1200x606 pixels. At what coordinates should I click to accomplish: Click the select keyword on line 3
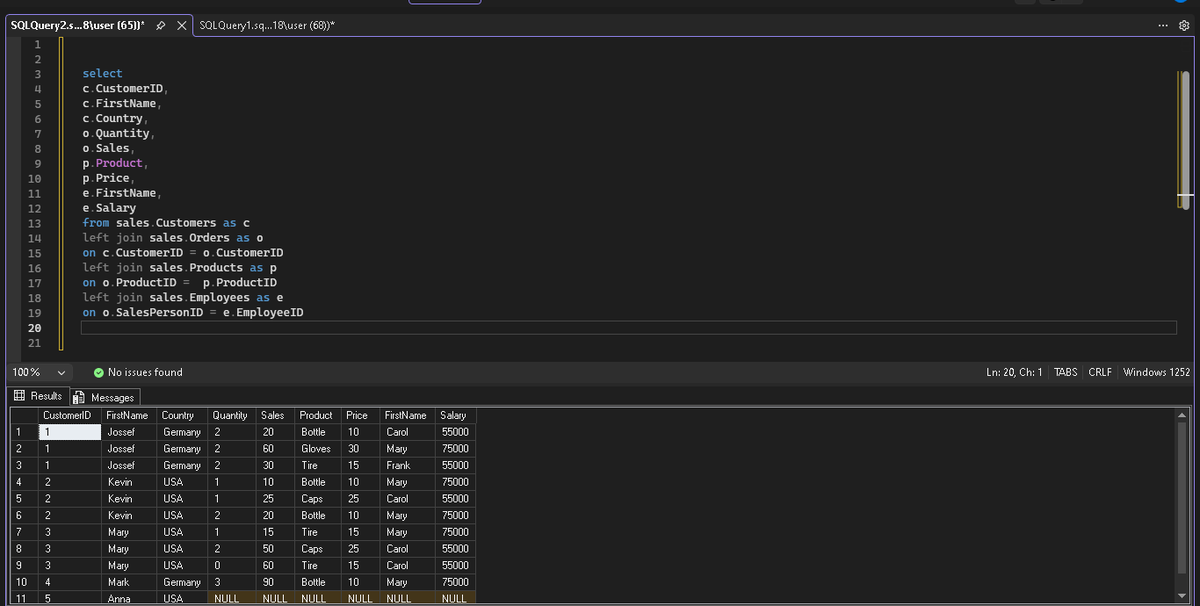[x=102, y=73]
